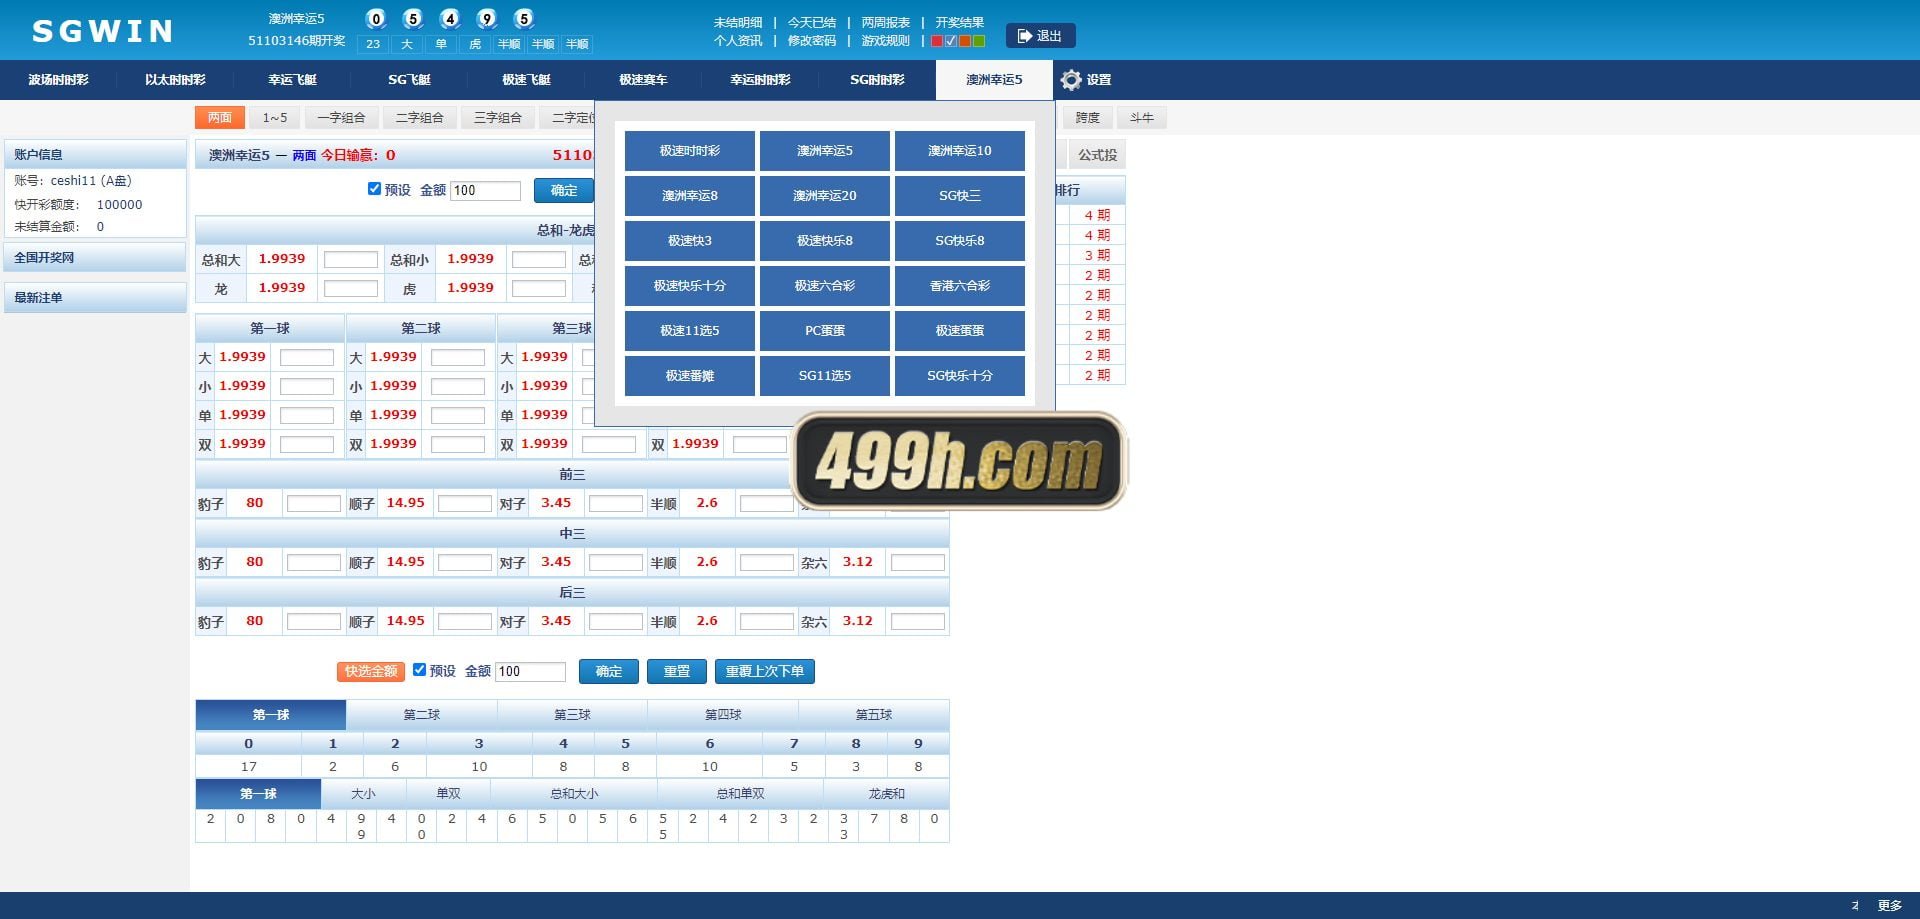Select the checked blue theme color swatch
The image size is (1920, 919).
click(x=951, y=41)
